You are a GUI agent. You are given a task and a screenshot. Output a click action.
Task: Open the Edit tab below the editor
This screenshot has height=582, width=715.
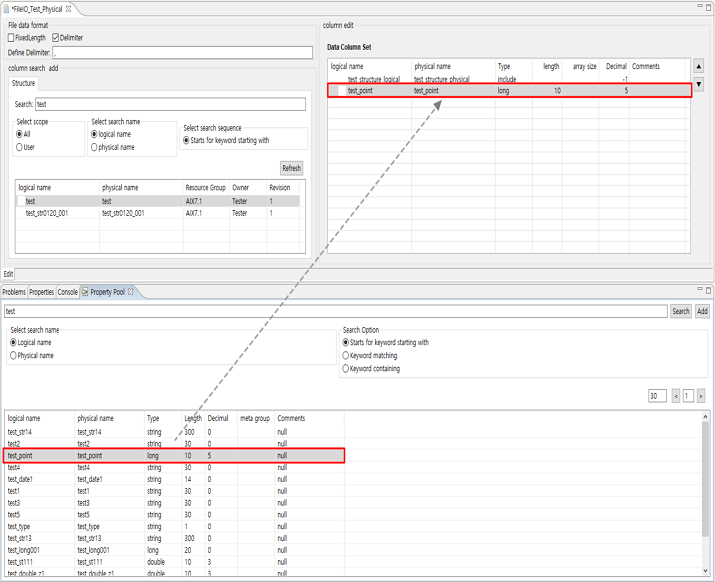pyautogui.click(x=8, y=274)
